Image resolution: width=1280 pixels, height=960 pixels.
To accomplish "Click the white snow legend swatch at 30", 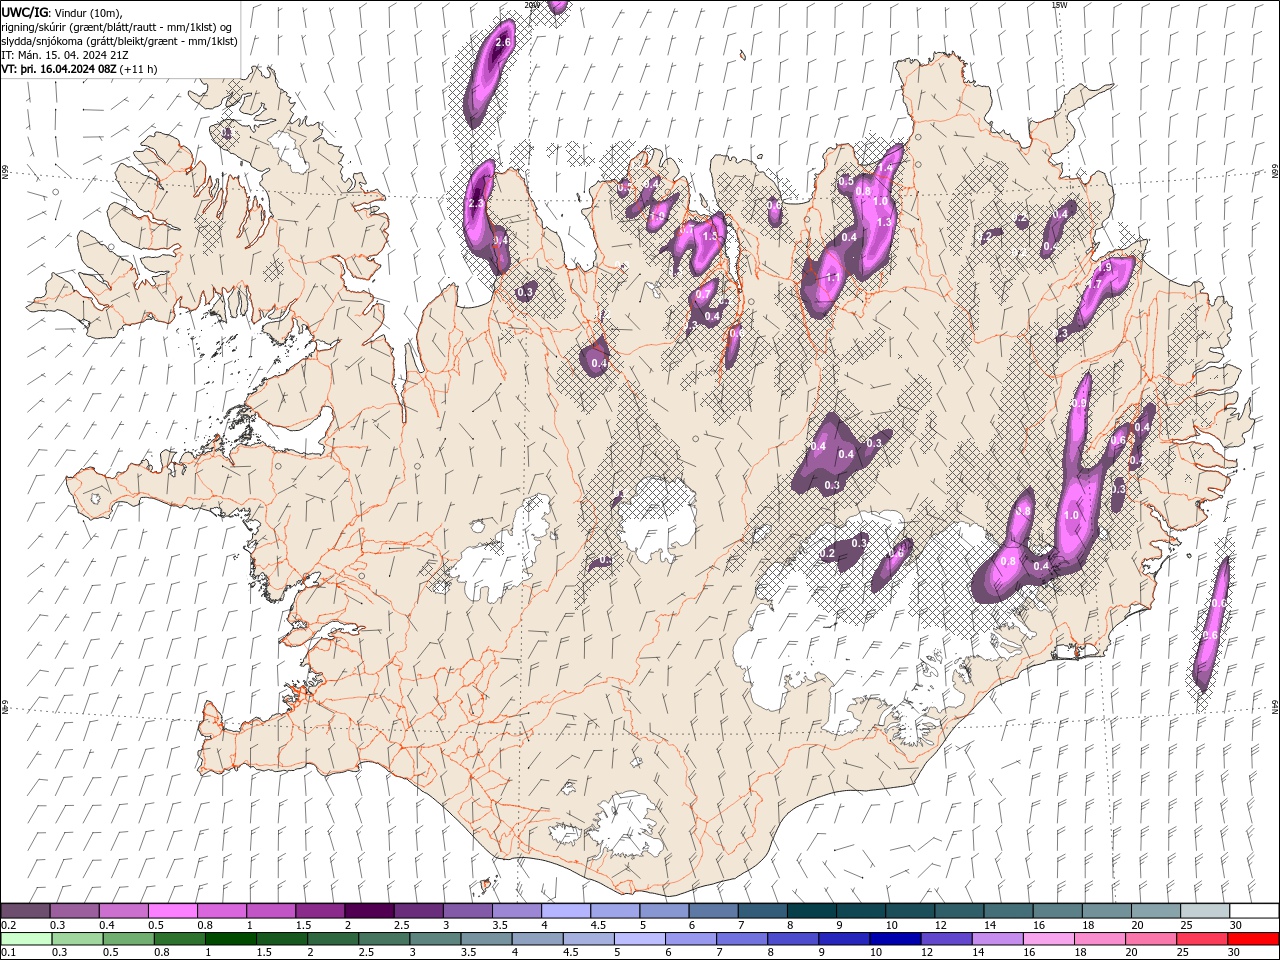I will (1253, 911).
